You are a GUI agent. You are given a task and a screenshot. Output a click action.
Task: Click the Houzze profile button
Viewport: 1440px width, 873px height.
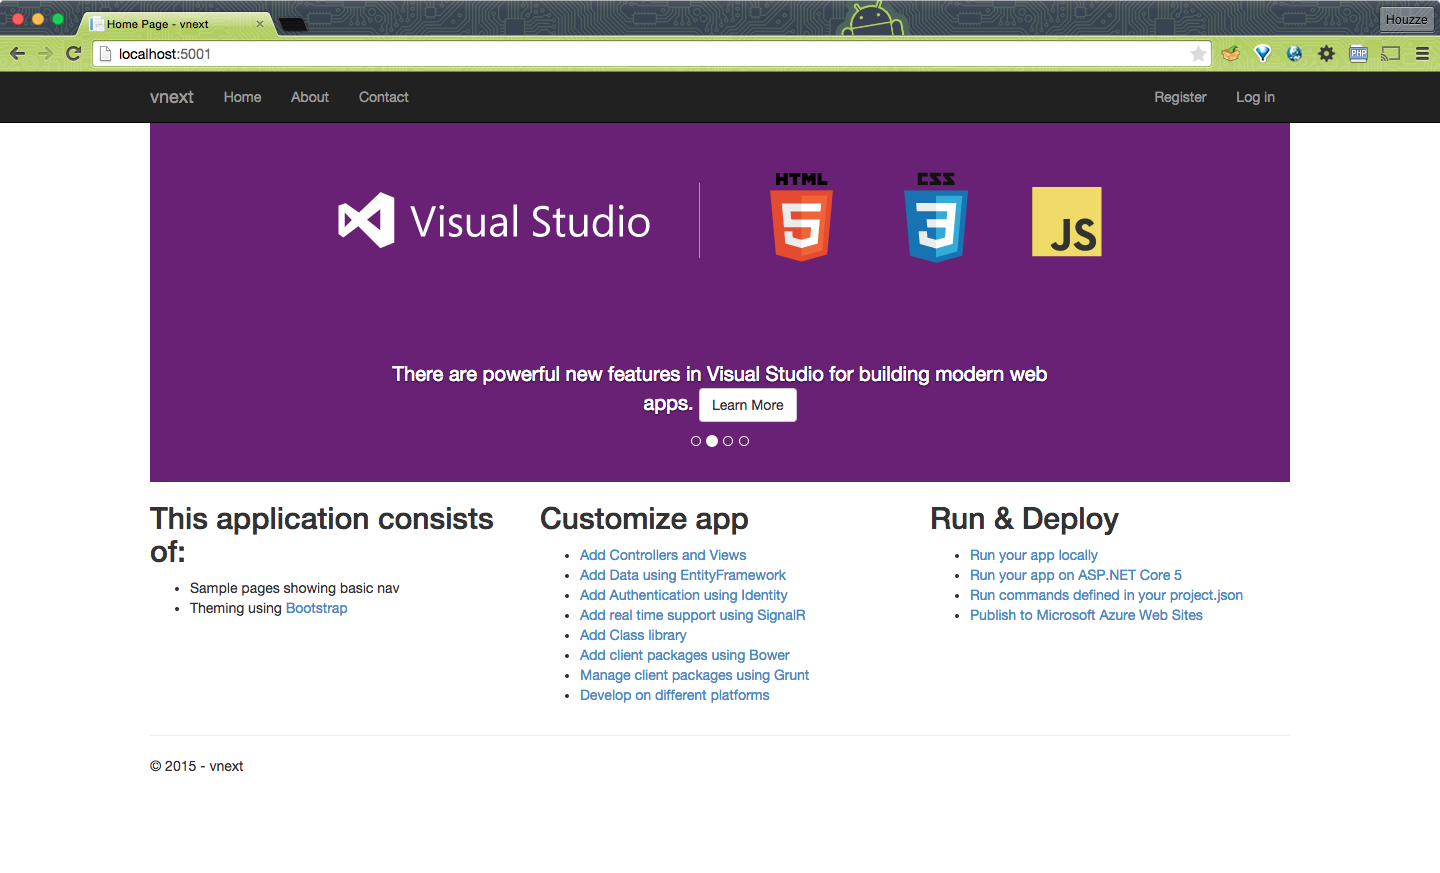(1406, 19)
